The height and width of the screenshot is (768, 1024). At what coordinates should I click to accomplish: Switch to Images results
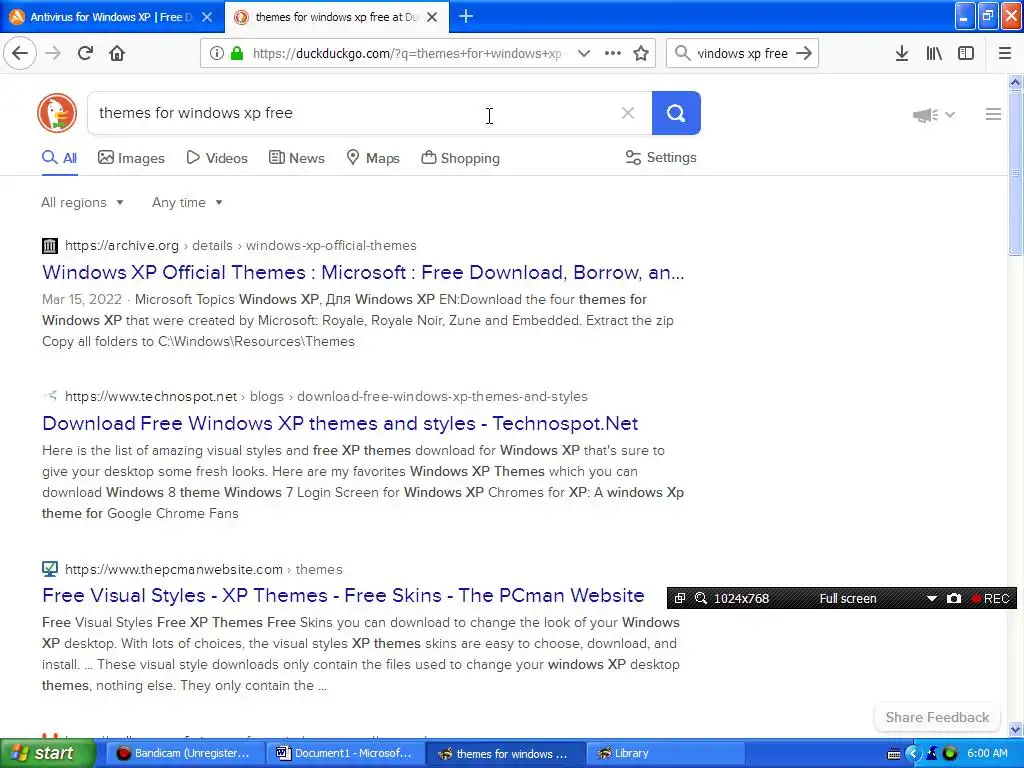pyautogui.click(x=131, y=158)
